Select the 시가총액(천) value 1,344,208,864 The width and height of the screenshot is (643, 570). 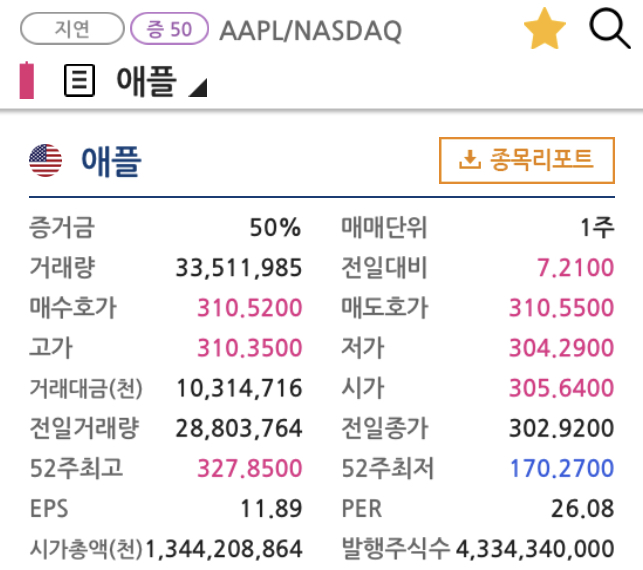pyautogui.click(x=224, y=549)
